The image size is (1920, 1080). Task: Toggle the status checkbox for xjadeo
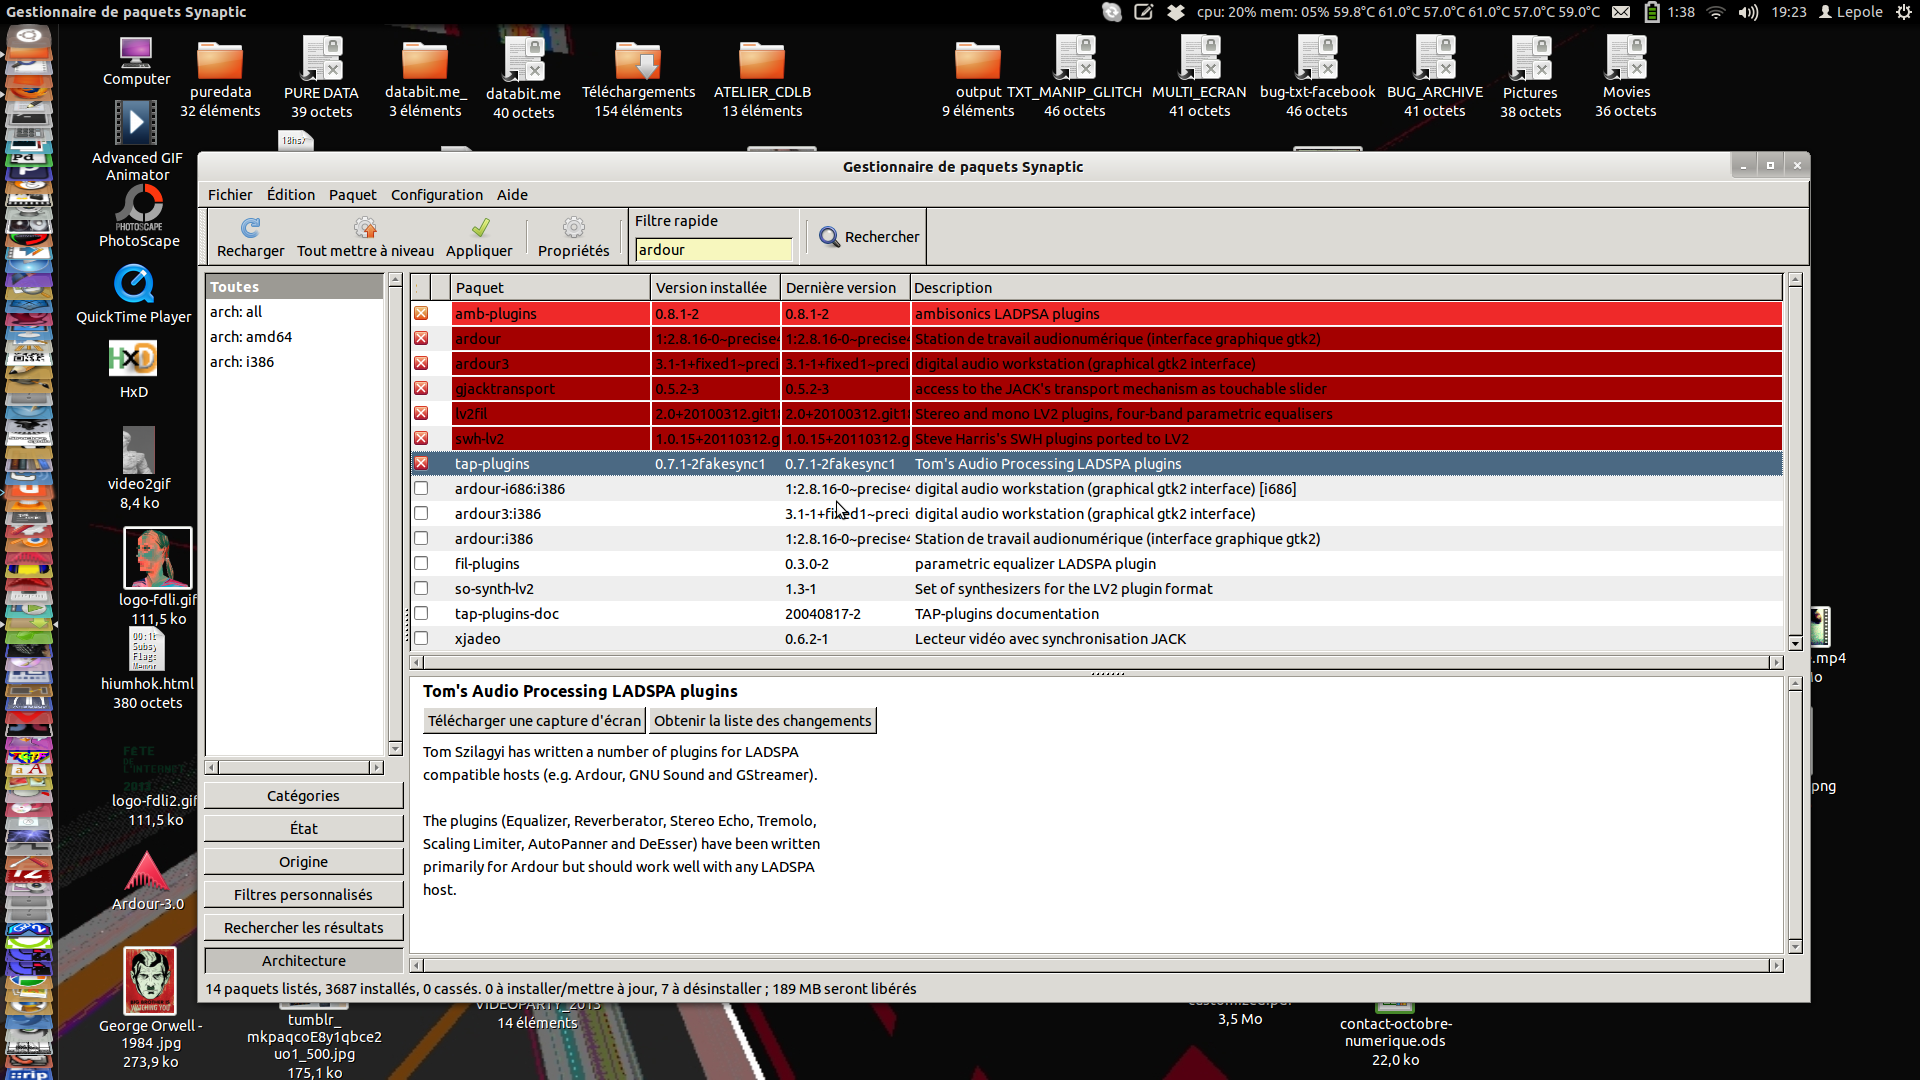(x=421, y=639)
